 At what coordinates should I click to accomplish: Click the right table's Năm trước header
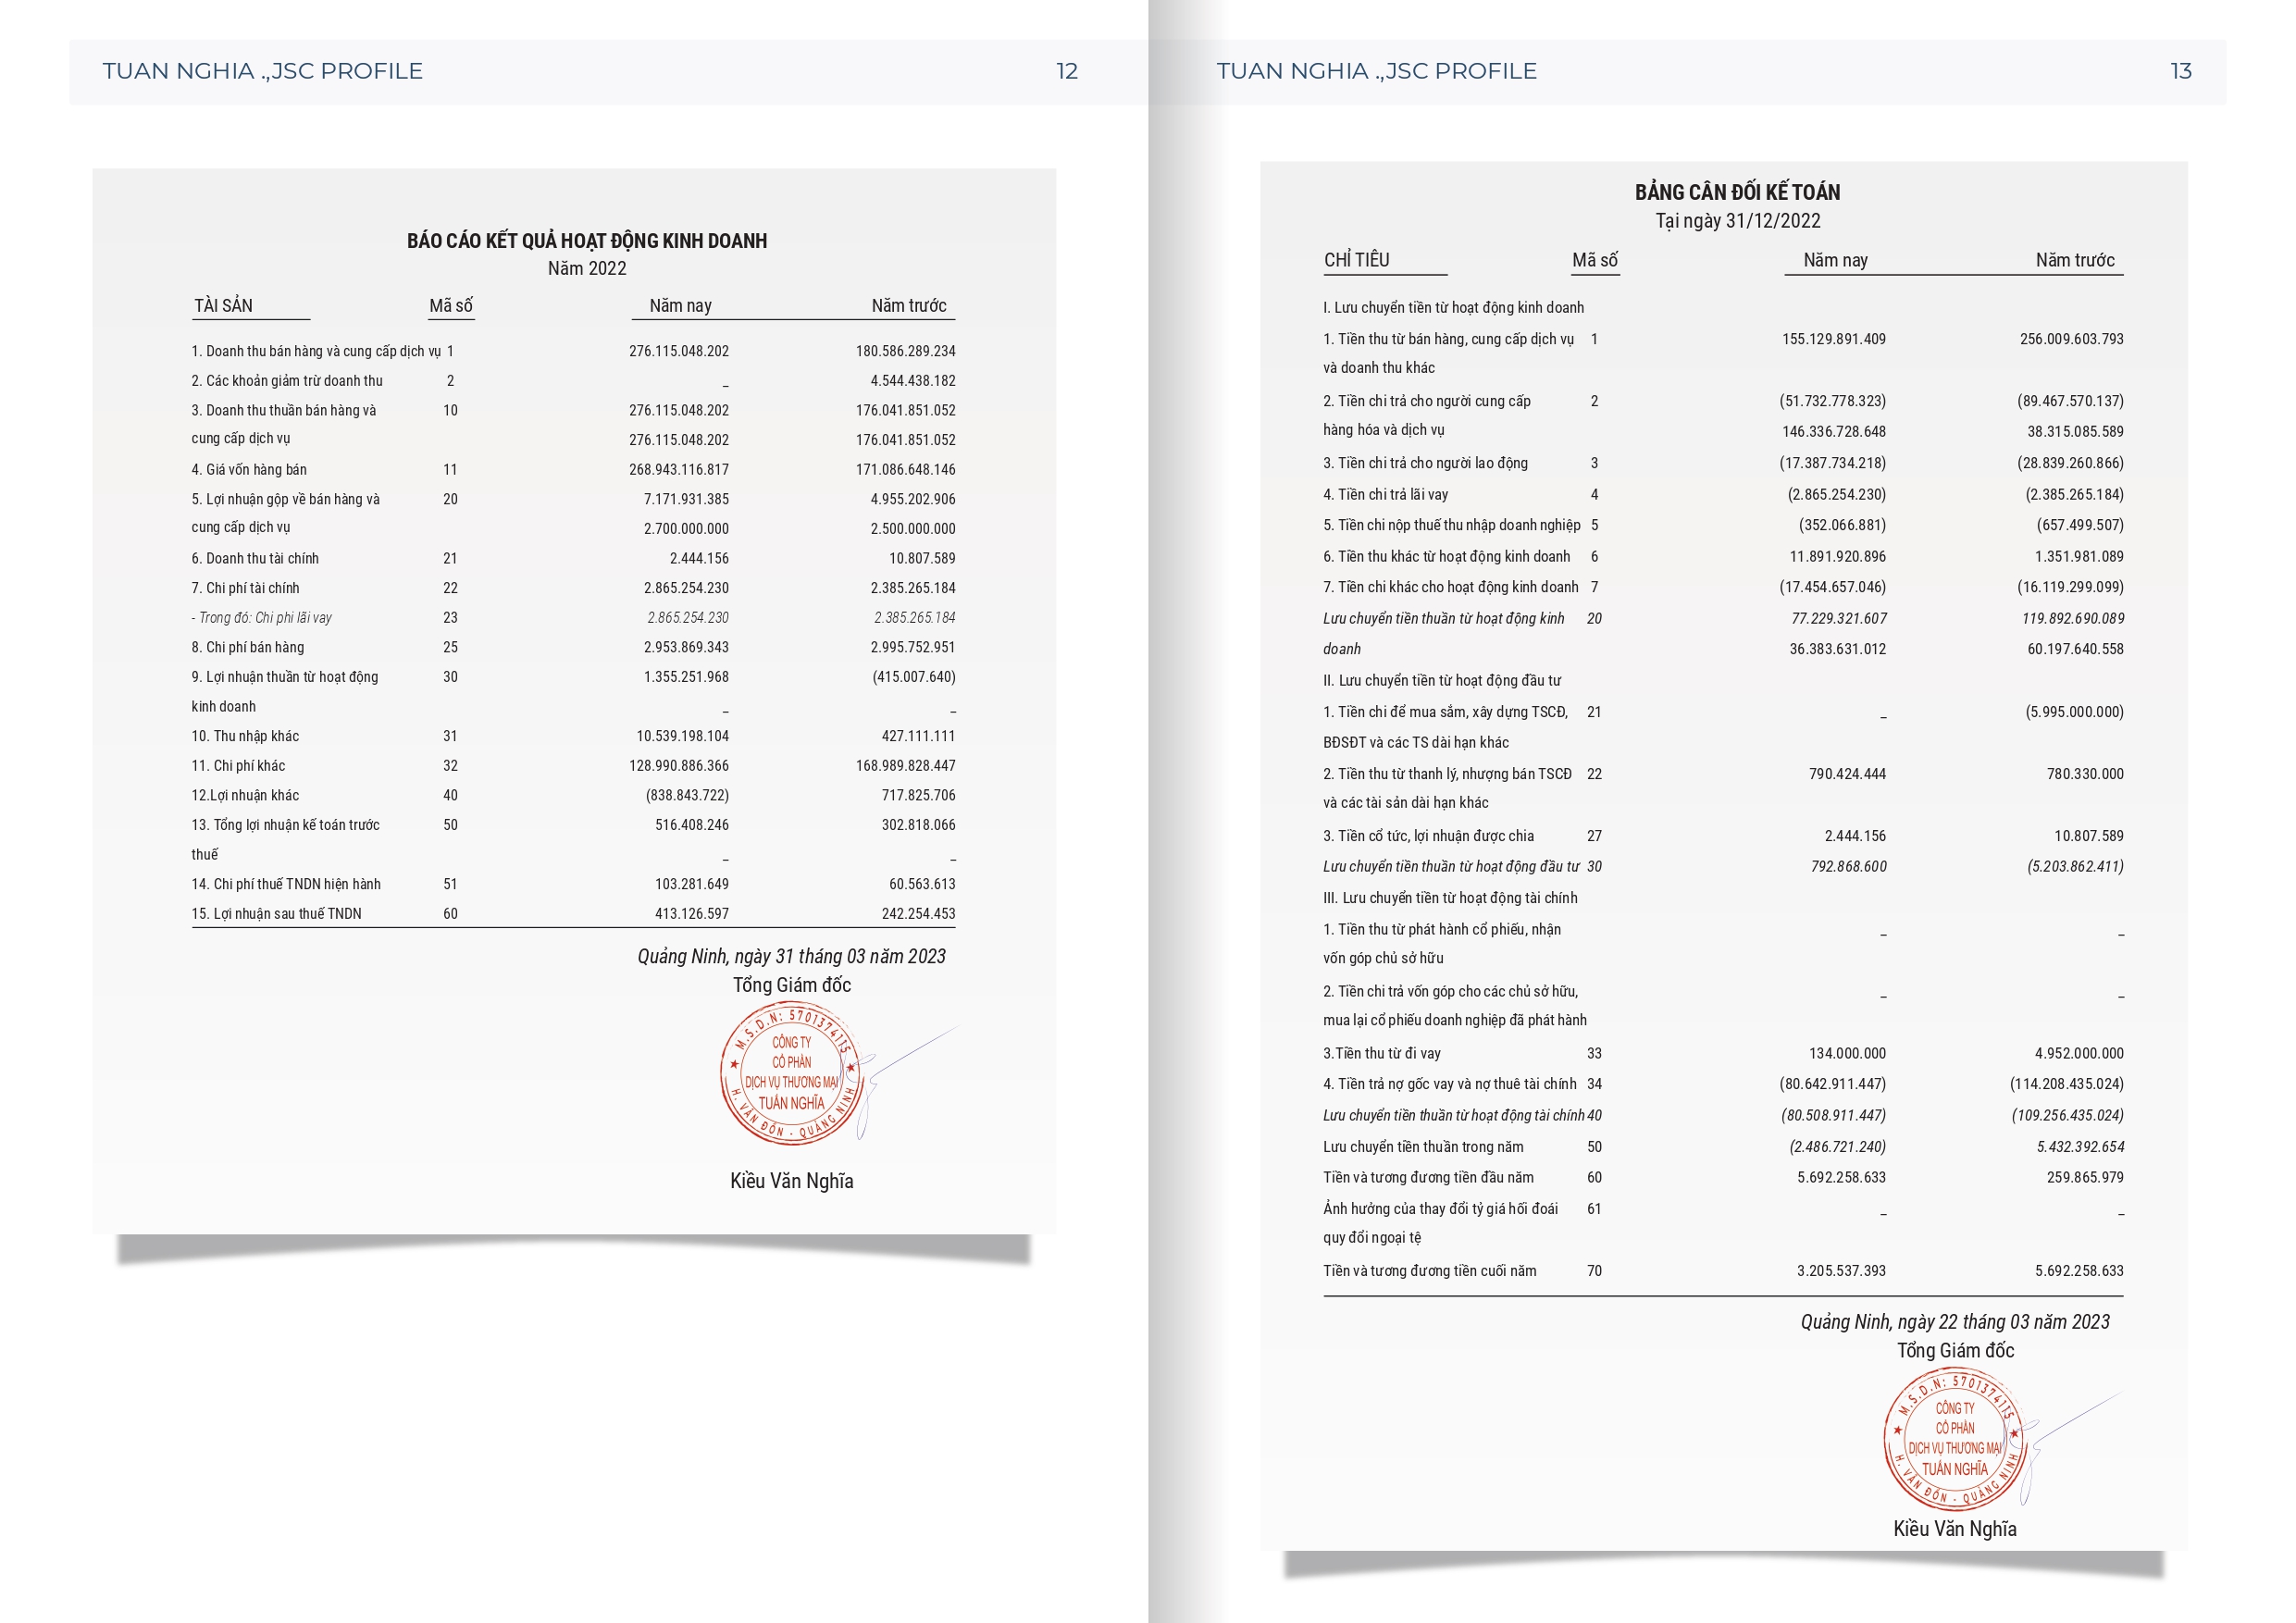point(2074,260)
